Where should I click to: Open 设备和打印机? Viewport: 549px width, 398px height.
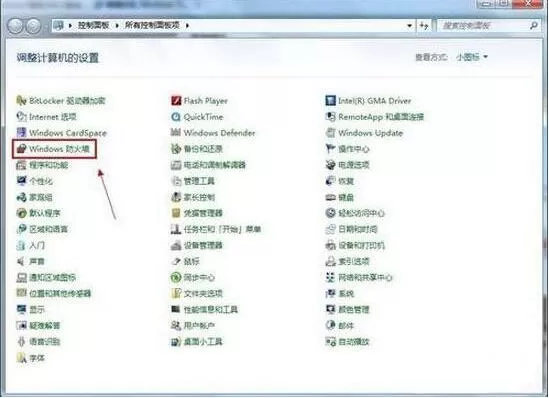(355, 245)
